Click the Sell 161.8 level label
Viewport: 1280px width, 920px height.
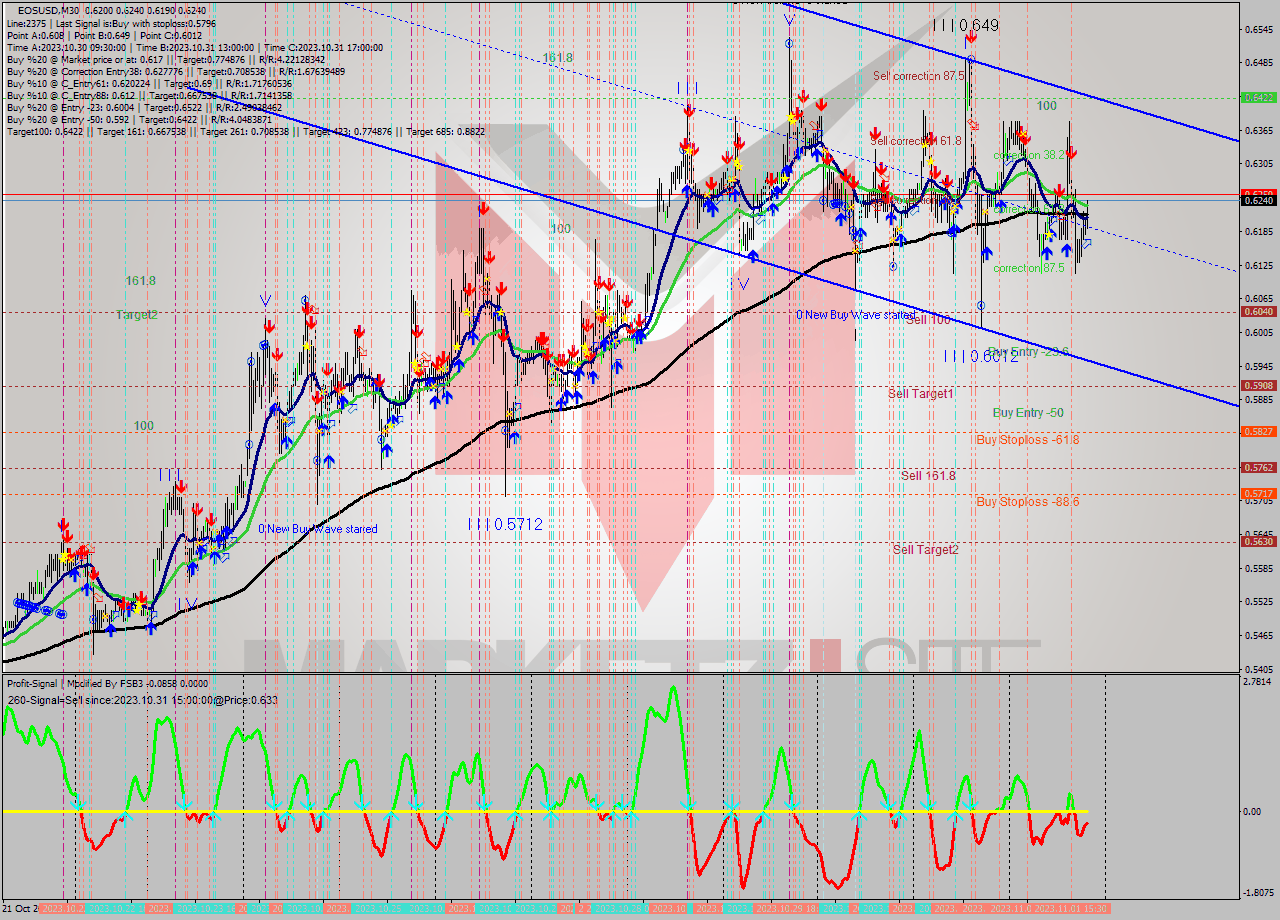[x=927, y=476]
